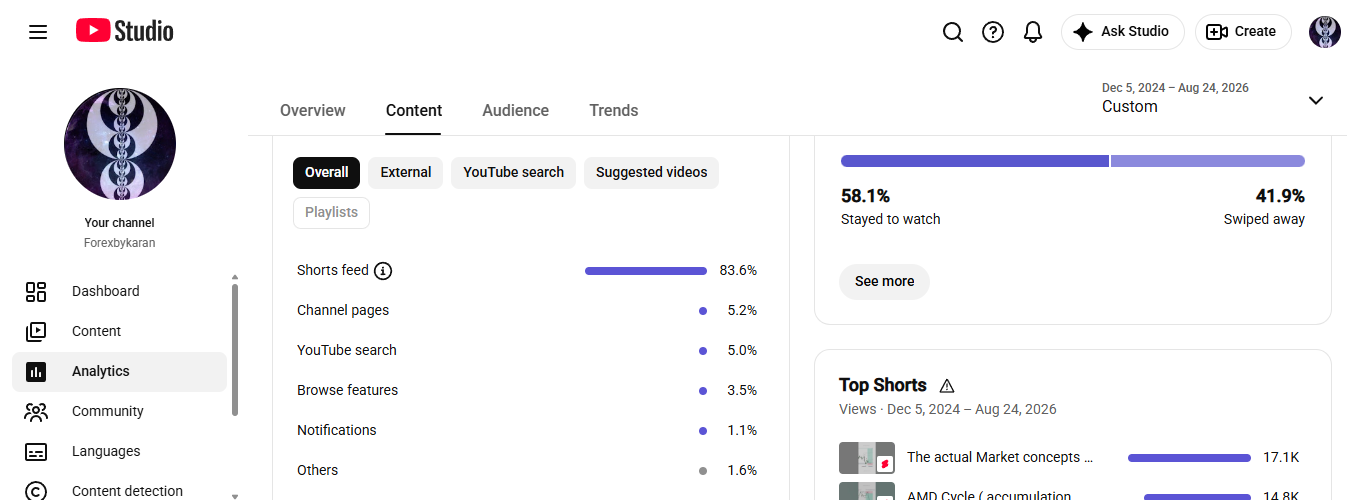Select the Content analytics tab
Image resolution: width=1347 pixels, height=500 pixels.
[x=414, y=110]
